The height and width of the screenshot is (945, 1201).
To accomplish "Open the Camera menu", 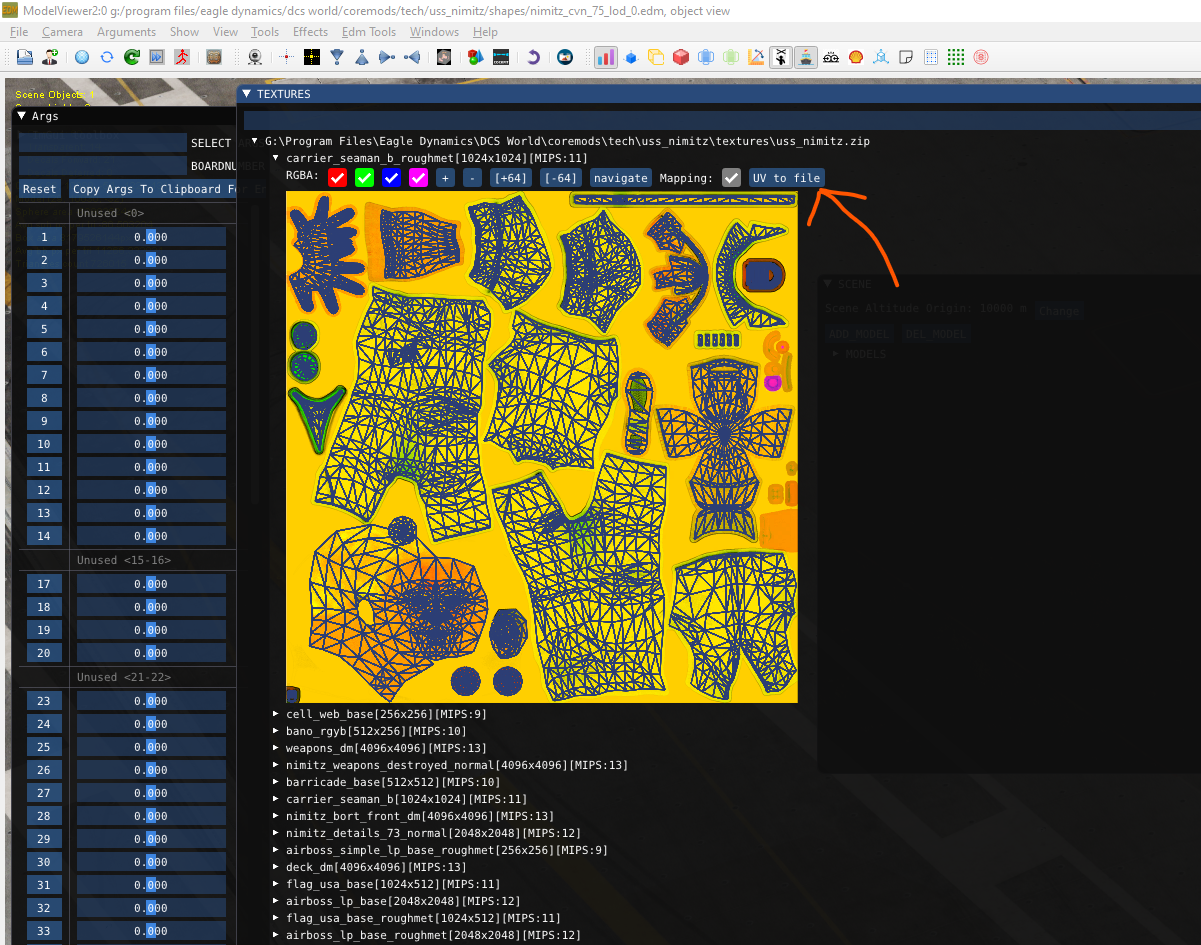I will click(x=62, y=32).
